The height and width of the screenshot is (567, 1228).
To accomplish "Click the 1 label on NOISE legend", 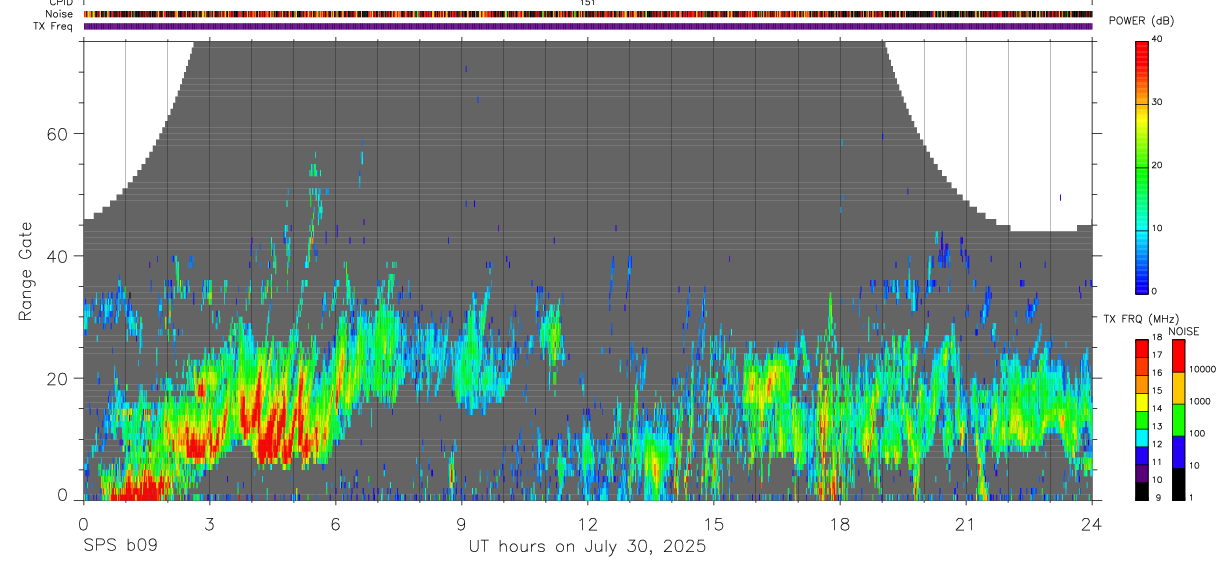I will click(1190, 497).
